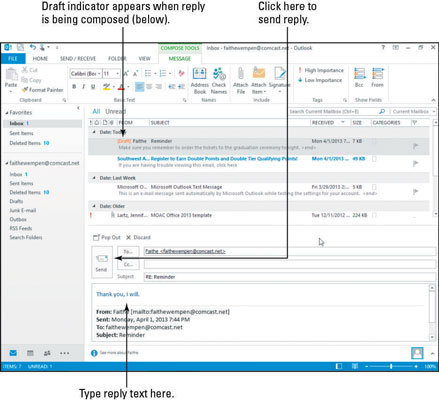439x400 pixels.
Task: Flag the Microsoft Outlook Test Message
Action: tap(415, 192)
